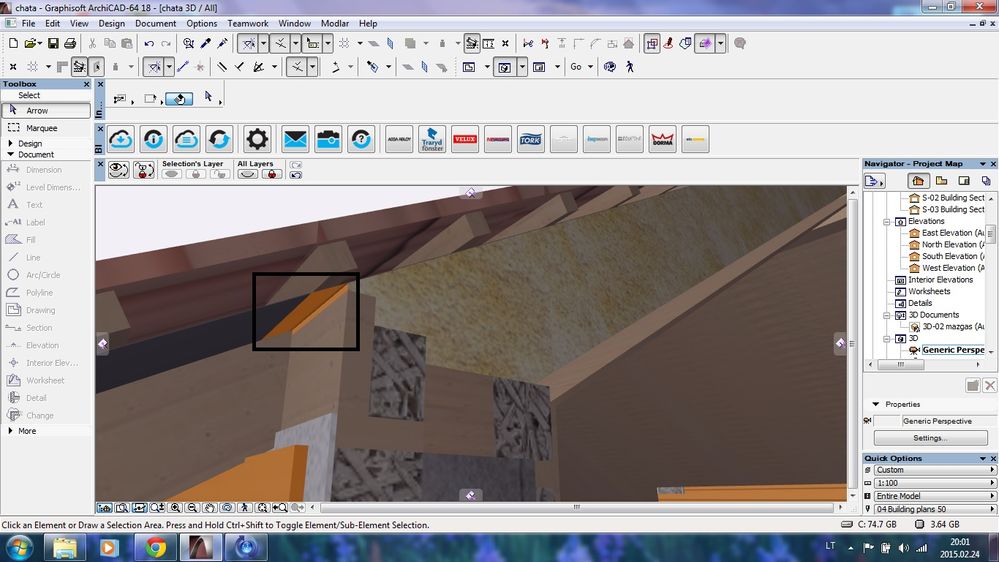999x562 pixels.
Task: Collapse the Elevations tree node
Action: click(886, 222)
